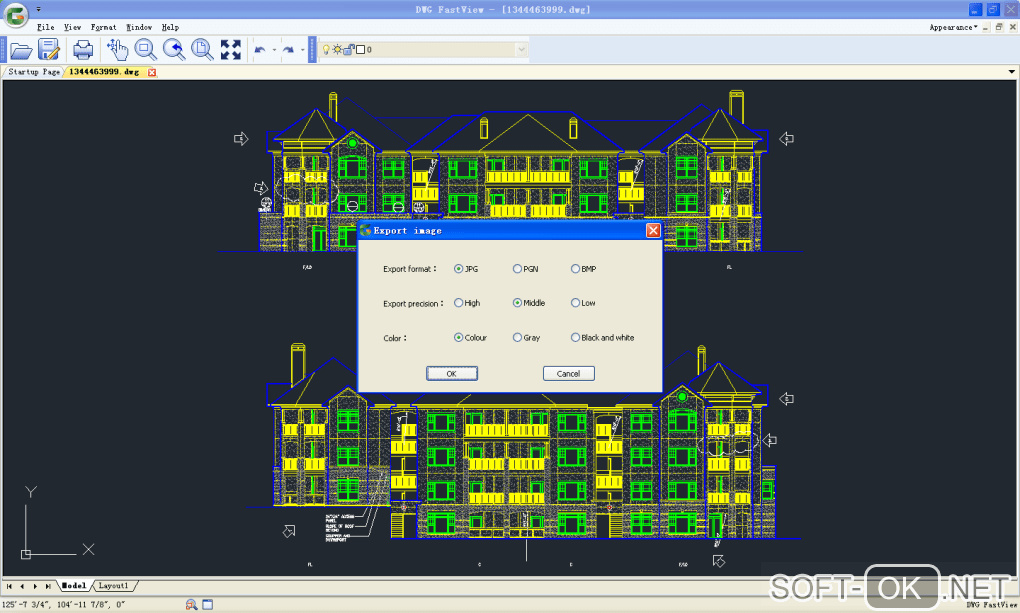The image size is (1020, 613).
Task: Expand the Undo history dropdown arrow
Action: click(274, 49)
